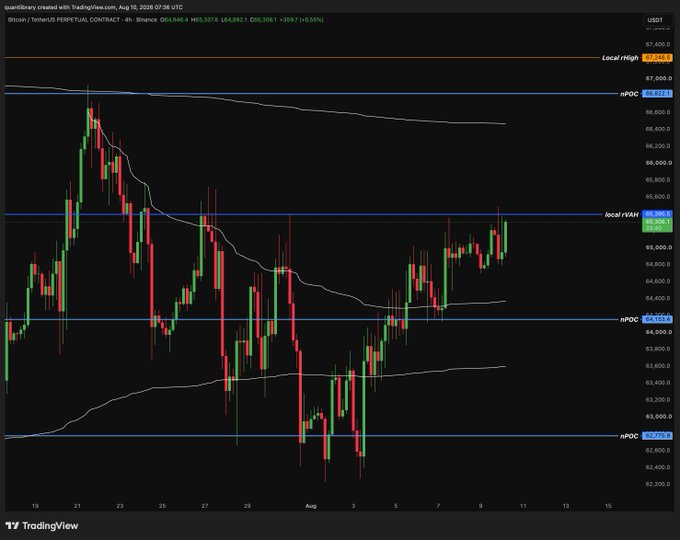The width and height of the screenshot is (680, 540).
Task: Click the high value H65,337.8
Action: (205, 20)
